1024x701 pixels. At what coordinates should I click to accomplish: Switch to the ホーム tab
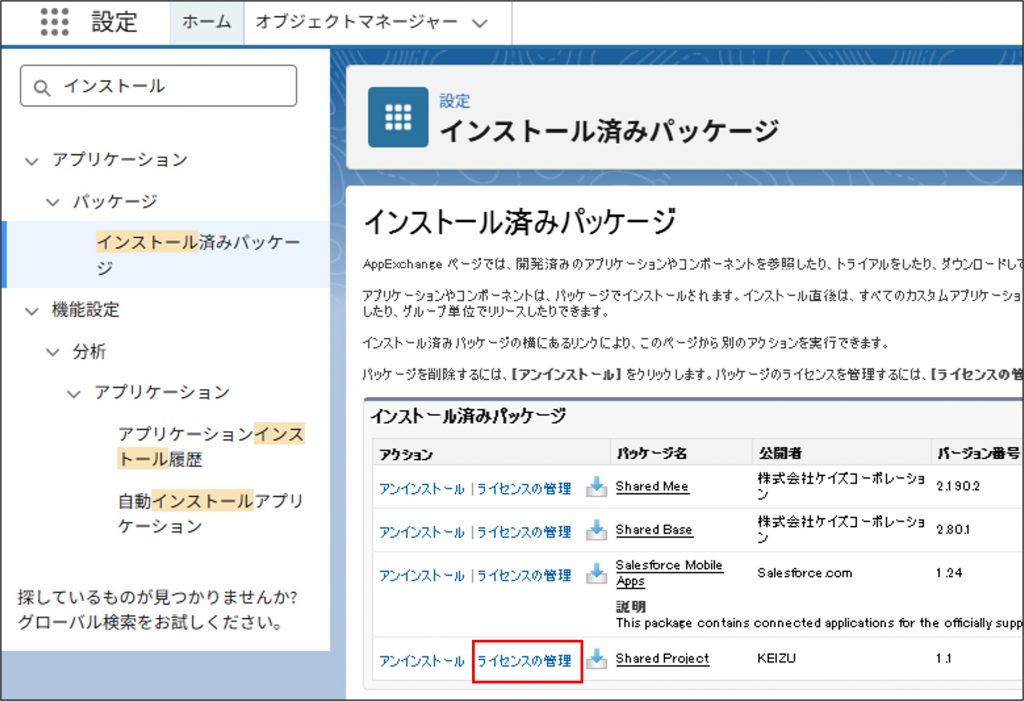pos(207,22)
